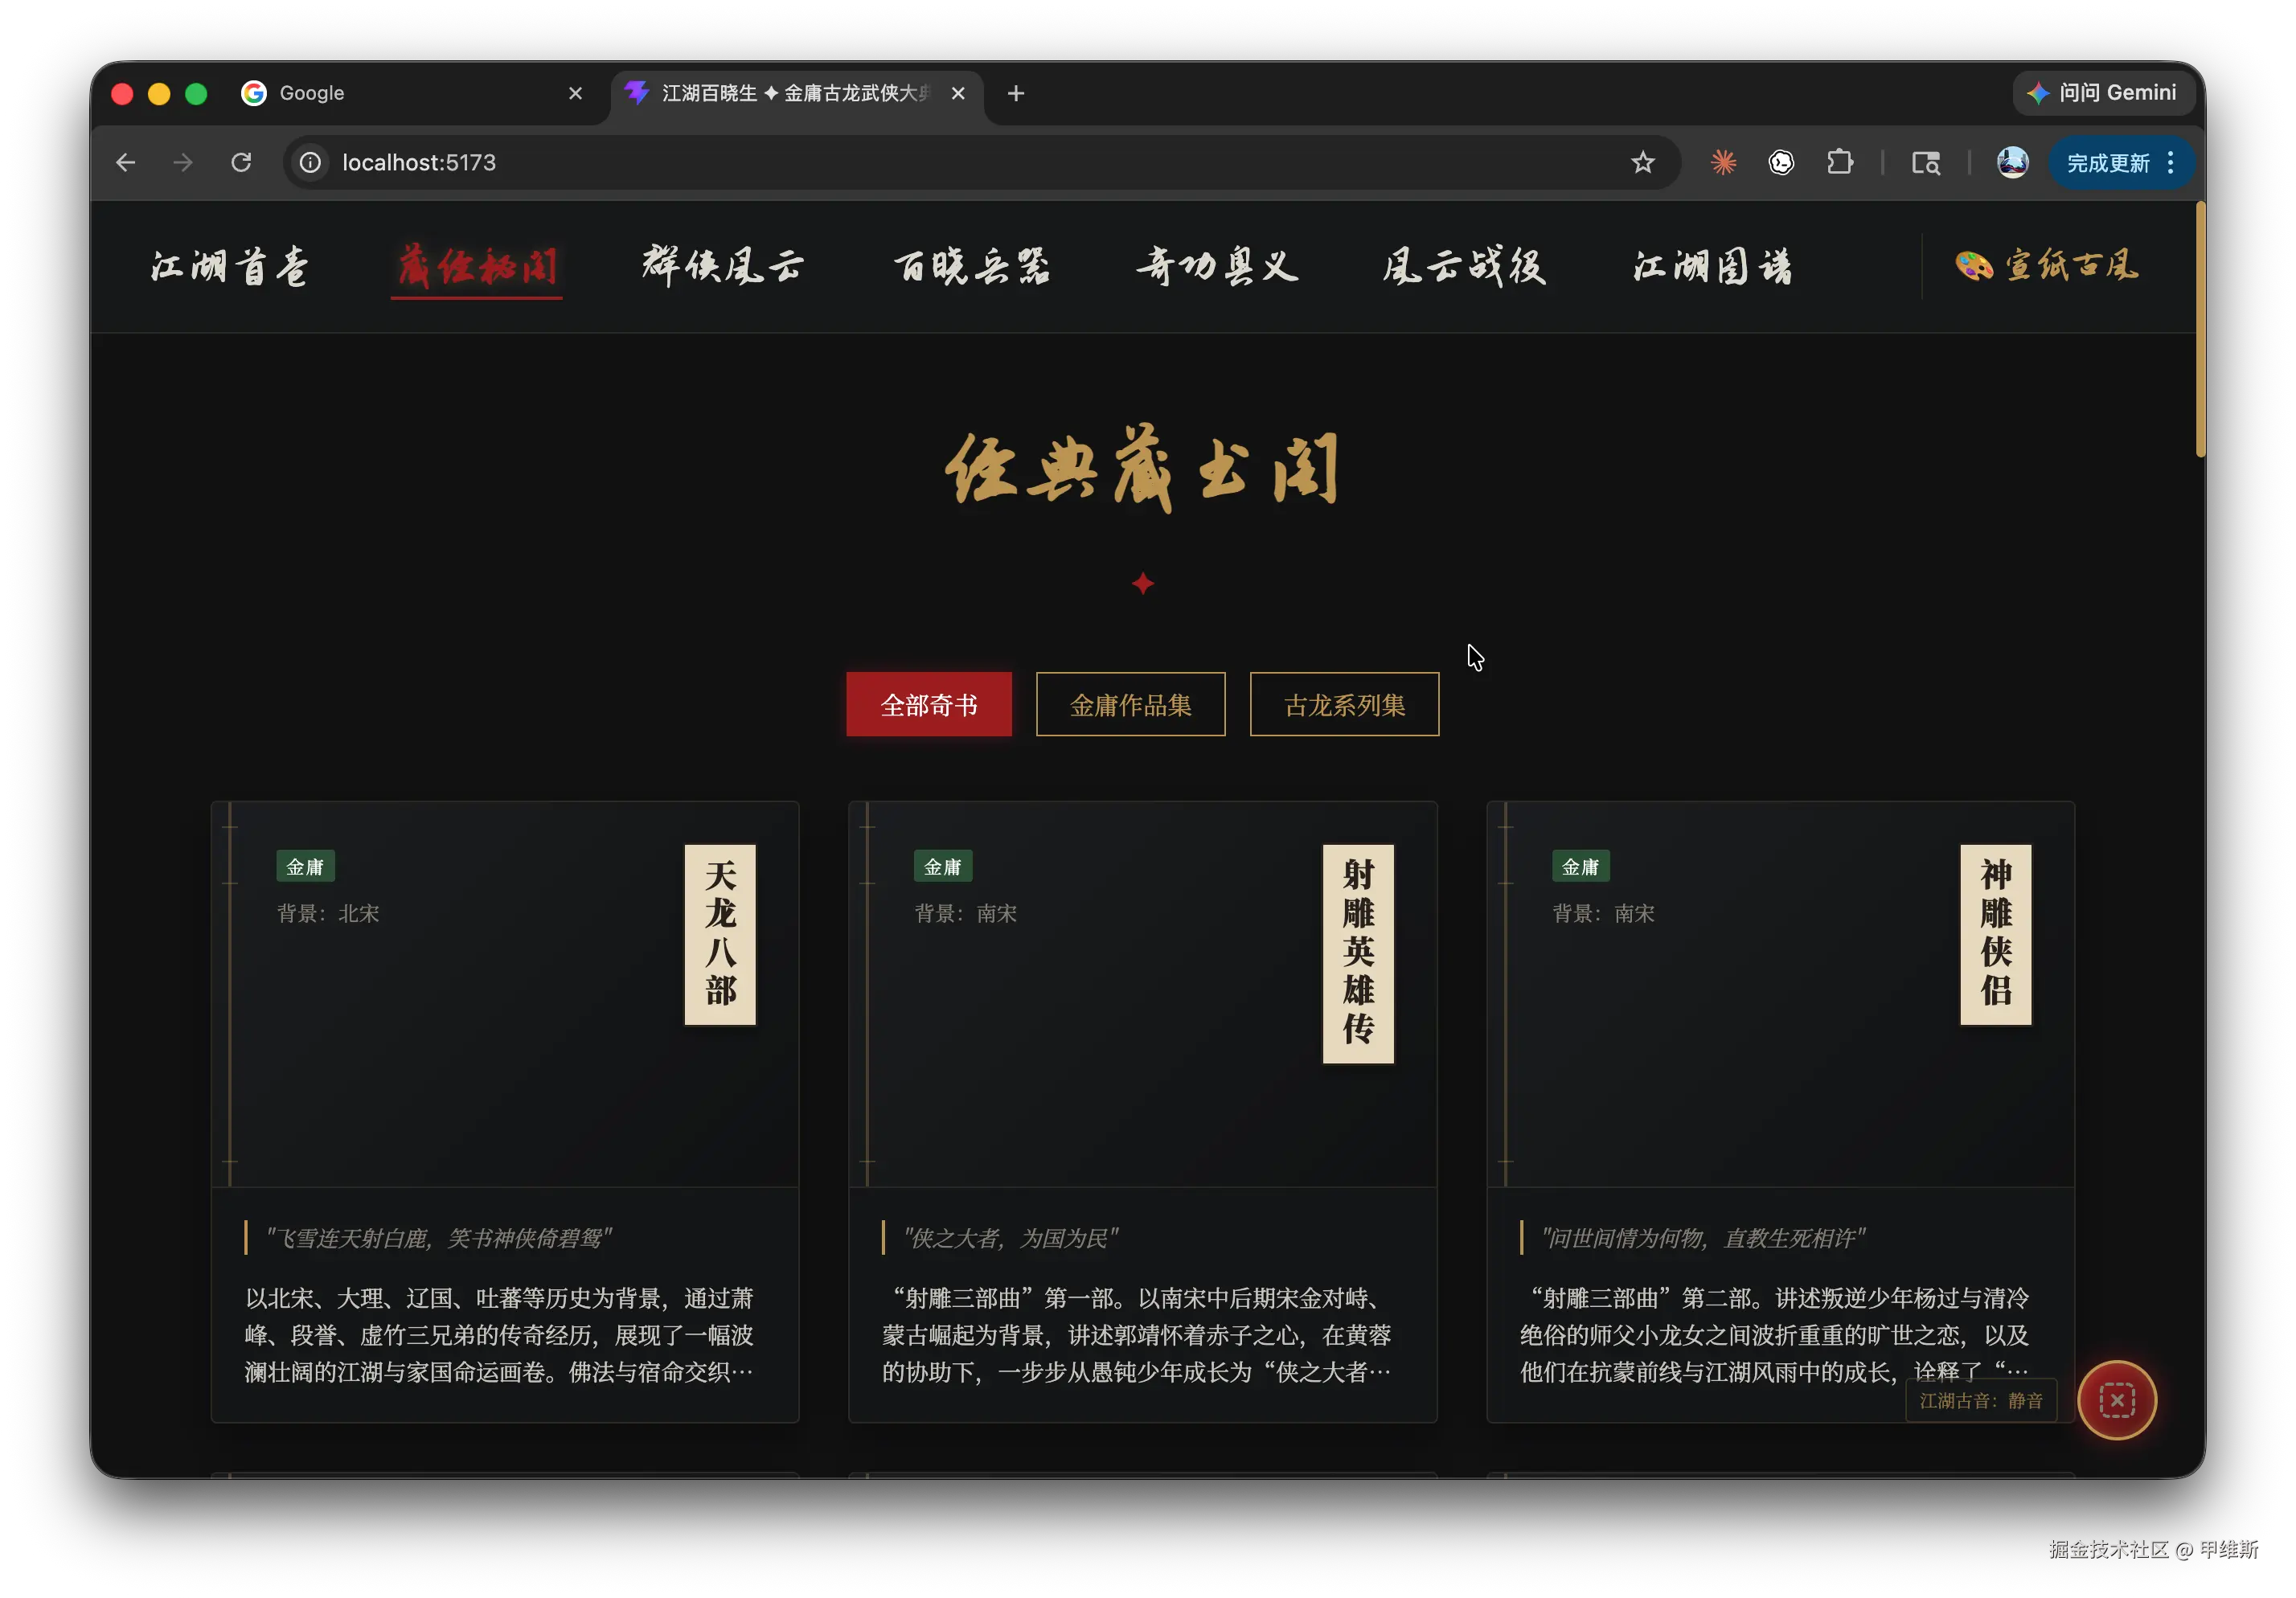Navigate to 江湖首卷 home section
Screen dimensions: 2296x1598
(229, 266)
